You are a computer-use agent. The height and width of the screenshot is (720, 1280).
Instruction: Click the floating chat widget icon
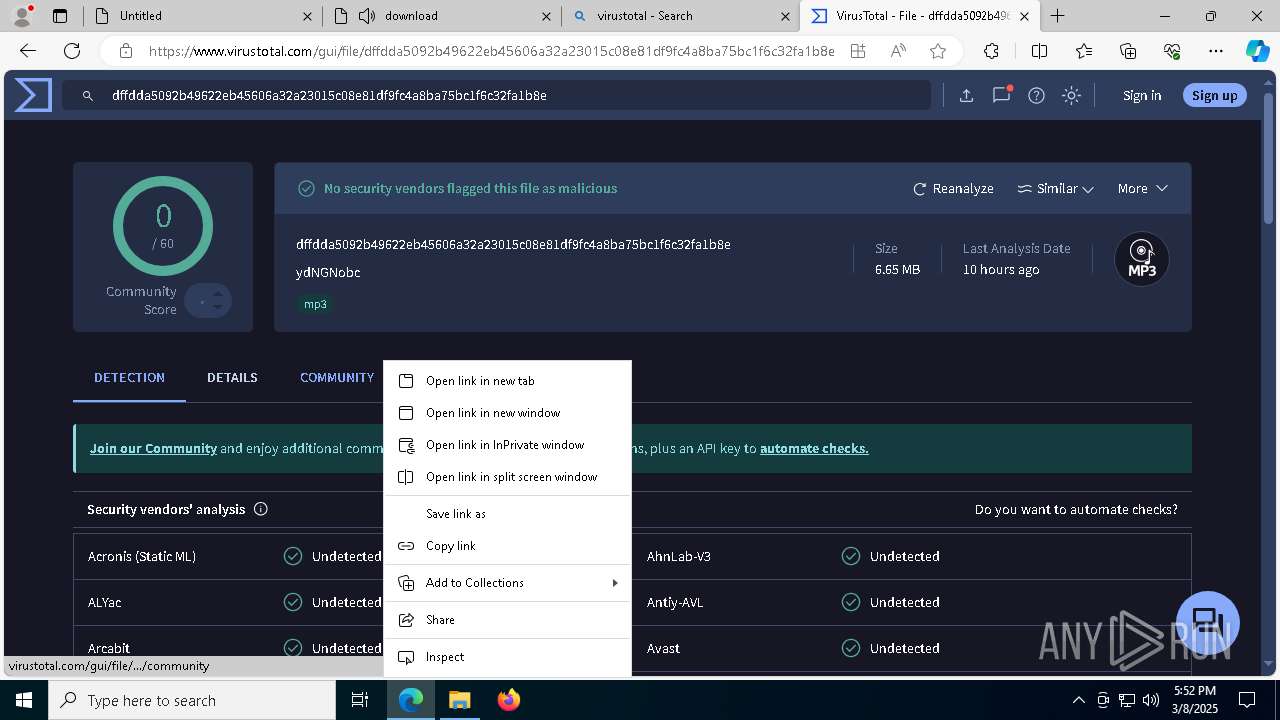click(1208, 621)
